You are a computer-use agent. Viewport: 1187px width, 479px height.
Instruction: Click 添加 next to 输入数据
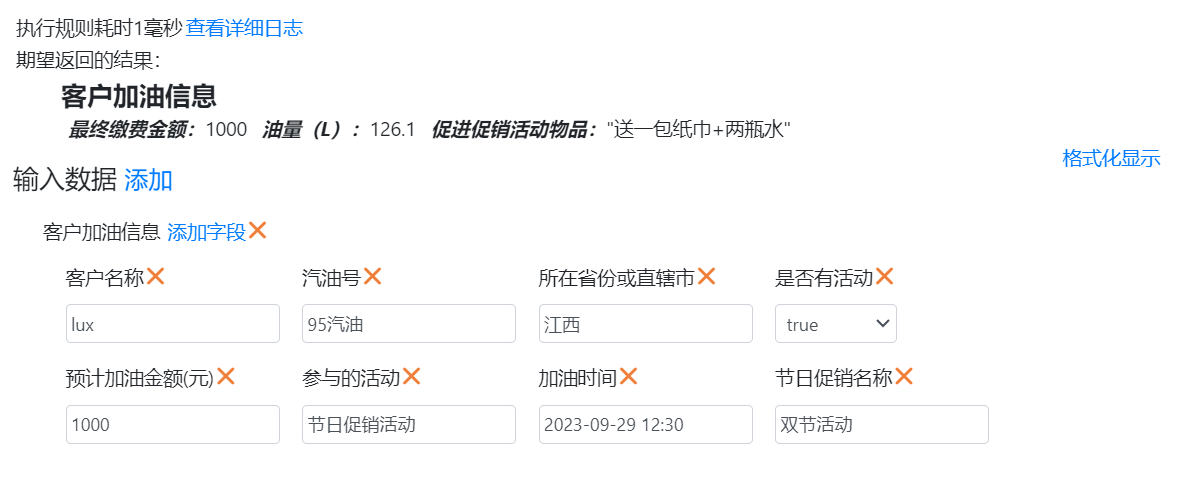click(x=148, y=180)
